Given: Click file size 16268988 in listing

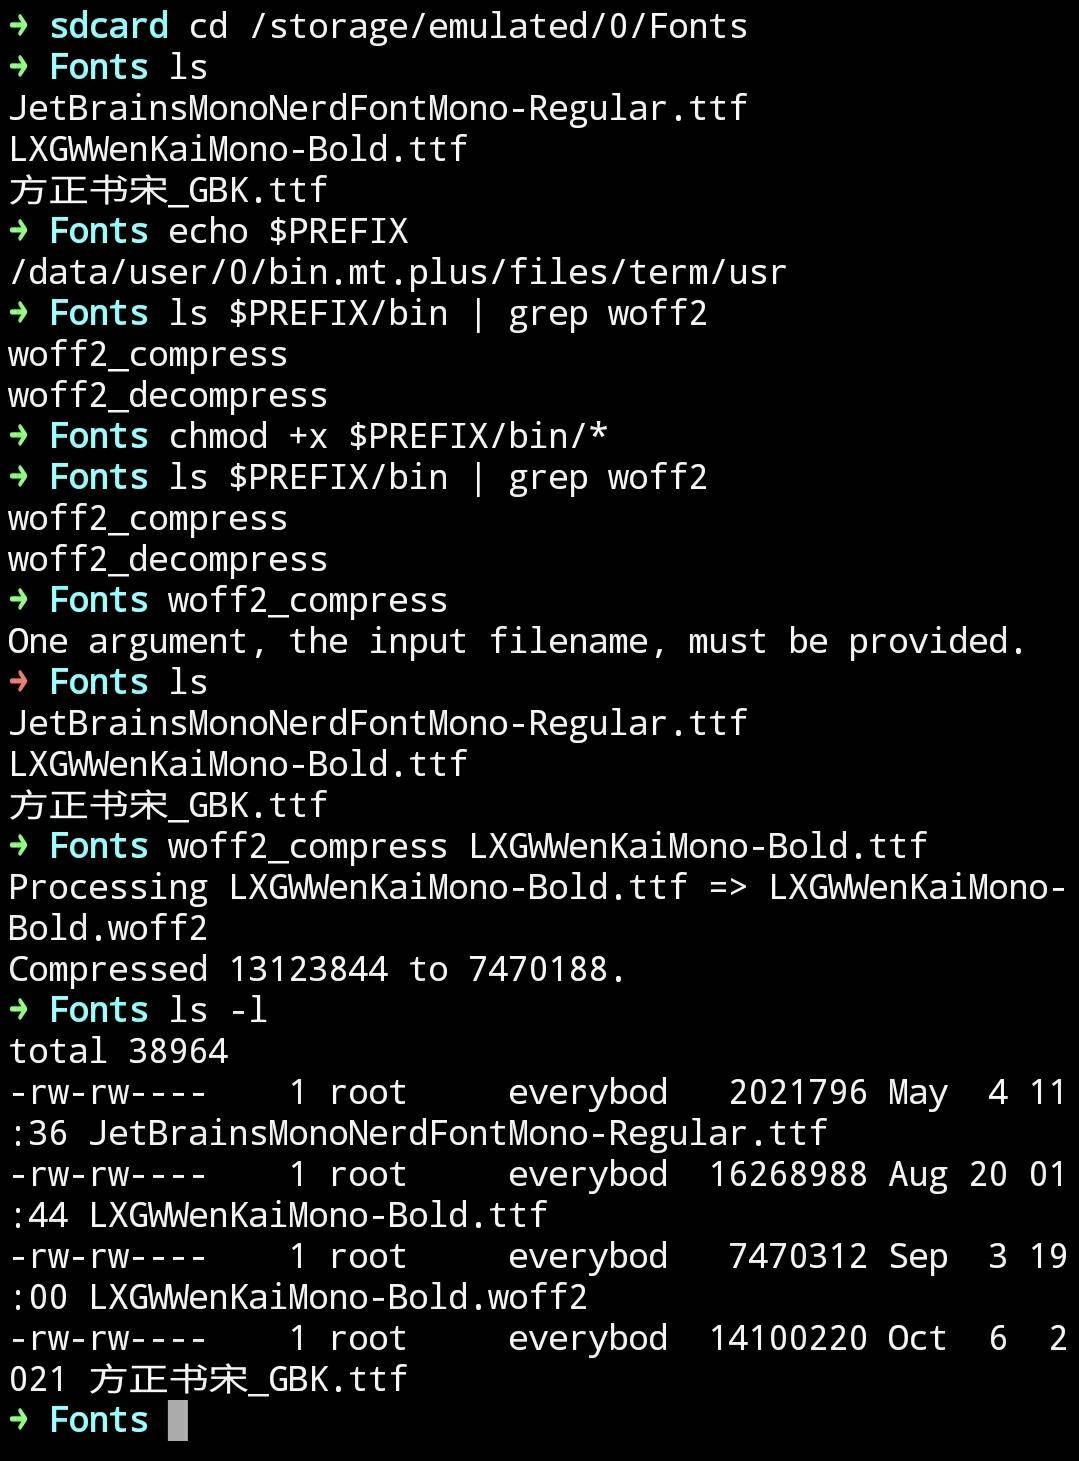Looking at the screenshot, I should [788, 1174].
